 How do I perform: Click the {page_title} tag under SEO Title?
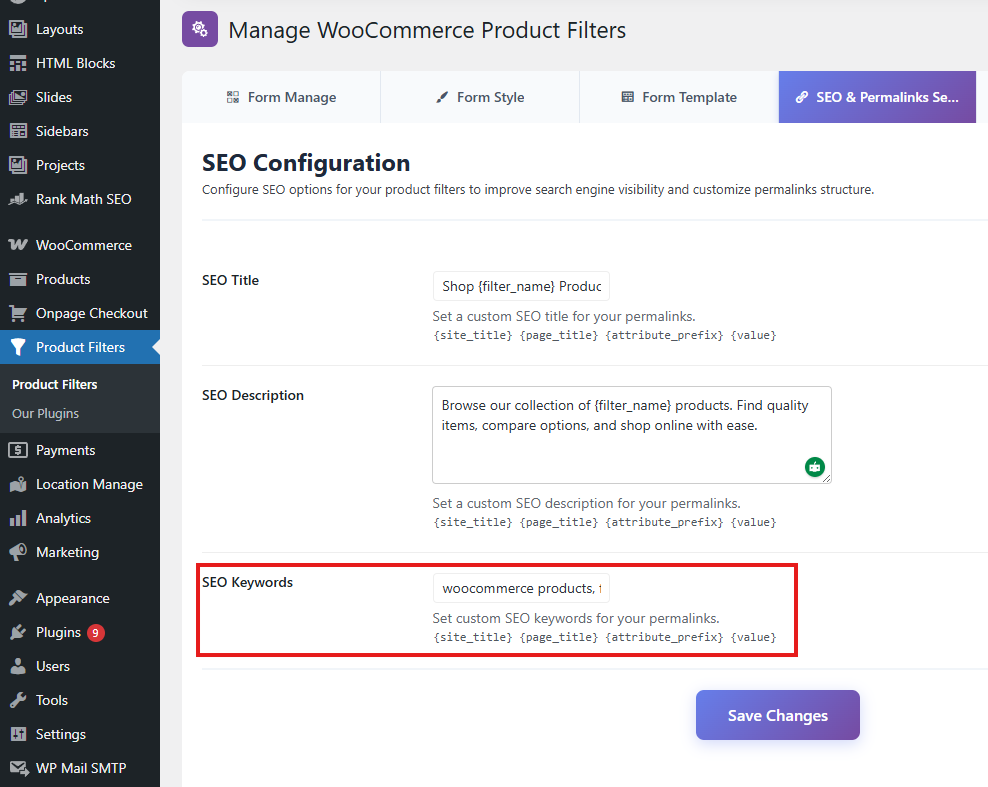click(x=558, y=335)
